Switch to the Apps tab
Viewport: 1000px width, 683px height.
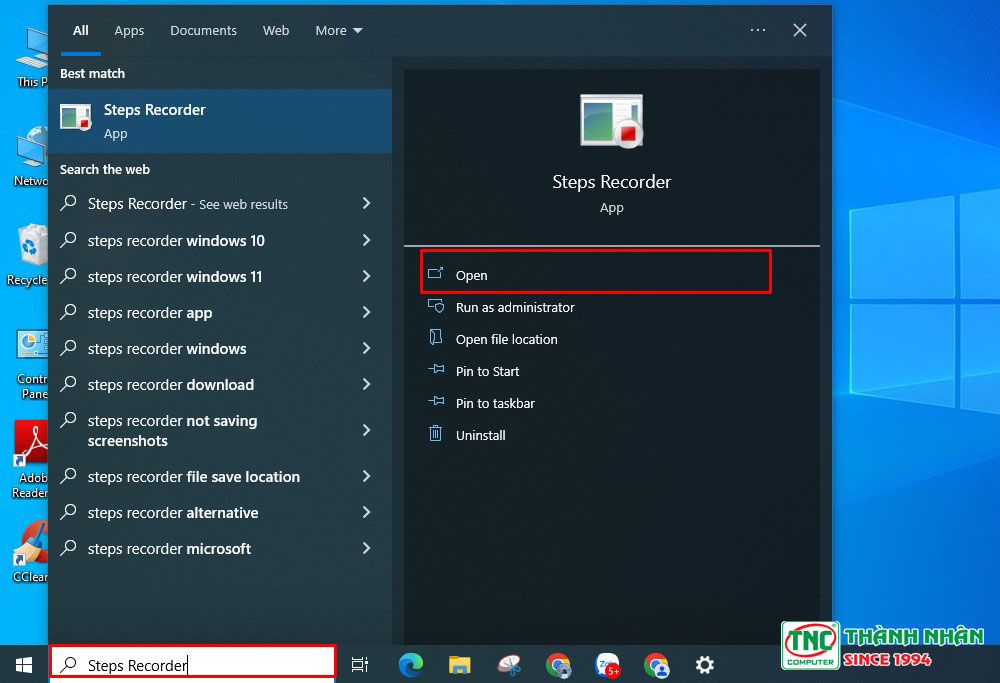(129, 31)
